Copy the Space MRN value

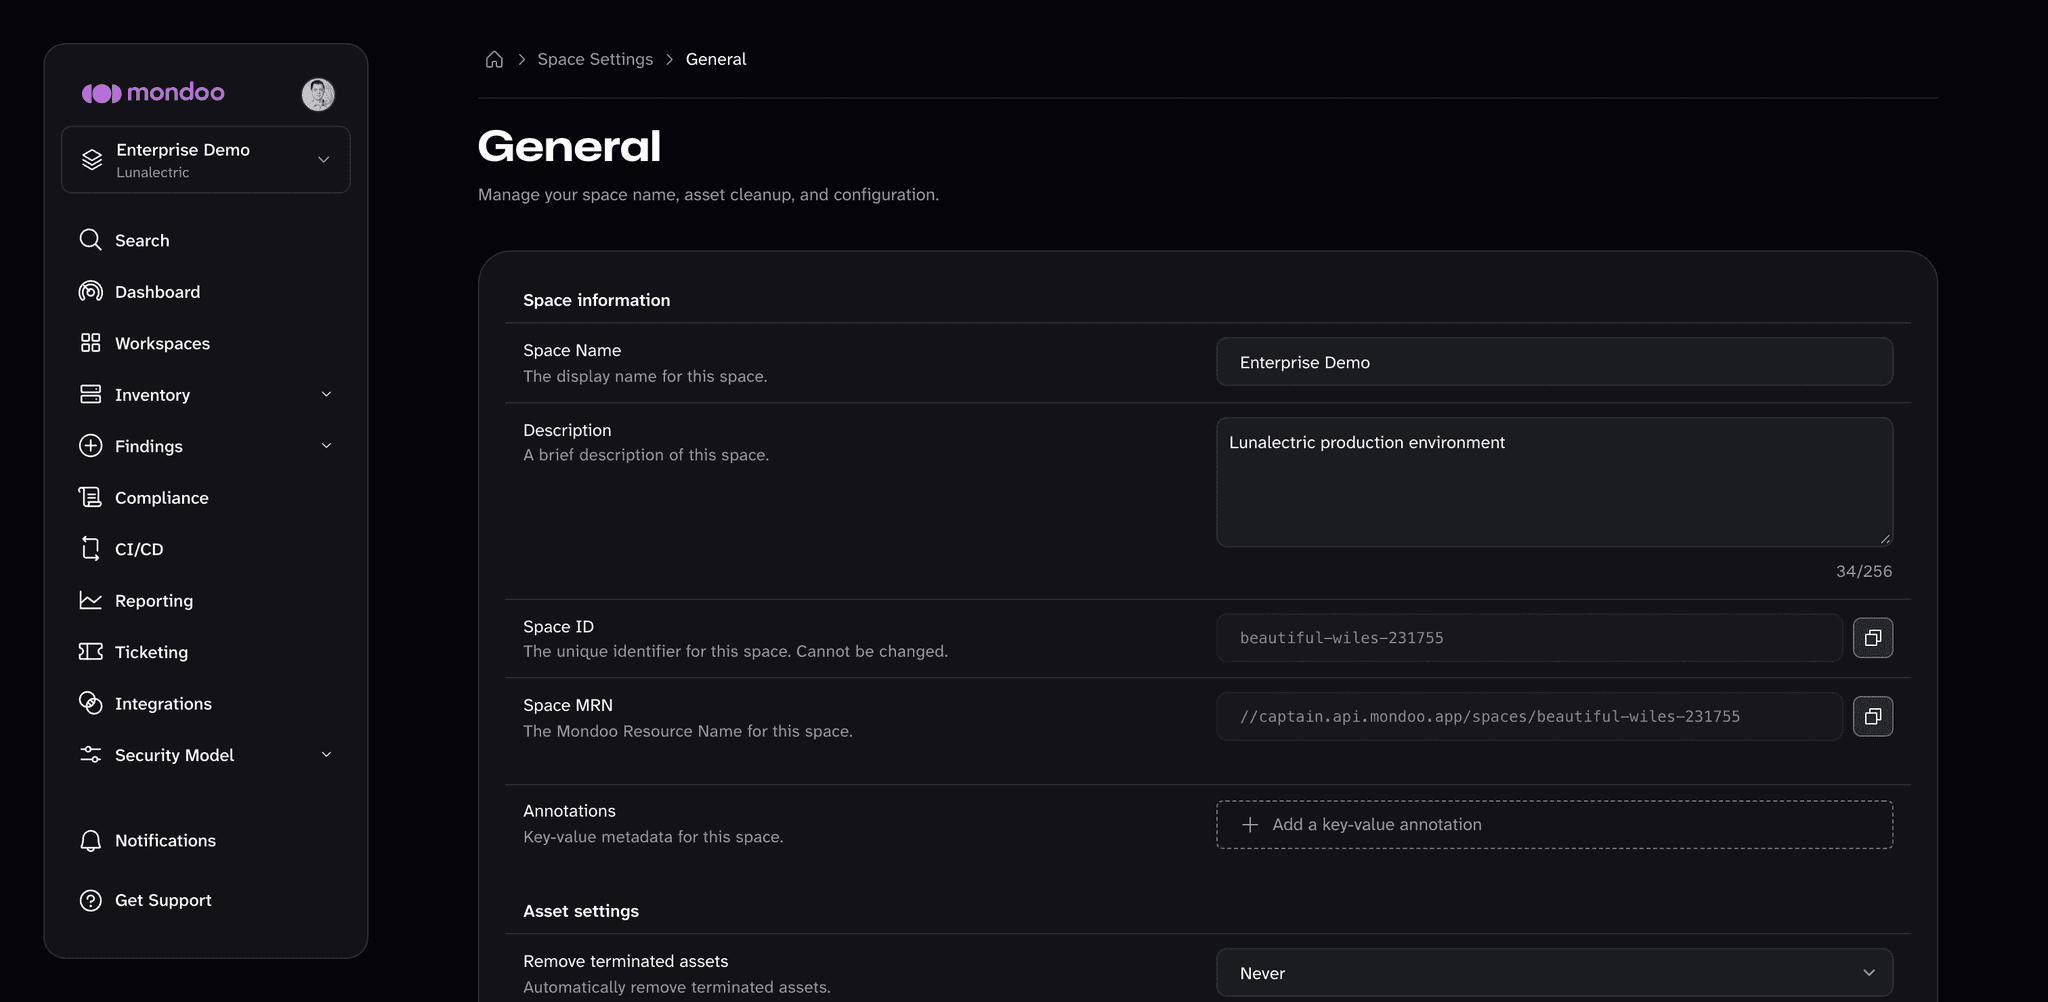1872,716
